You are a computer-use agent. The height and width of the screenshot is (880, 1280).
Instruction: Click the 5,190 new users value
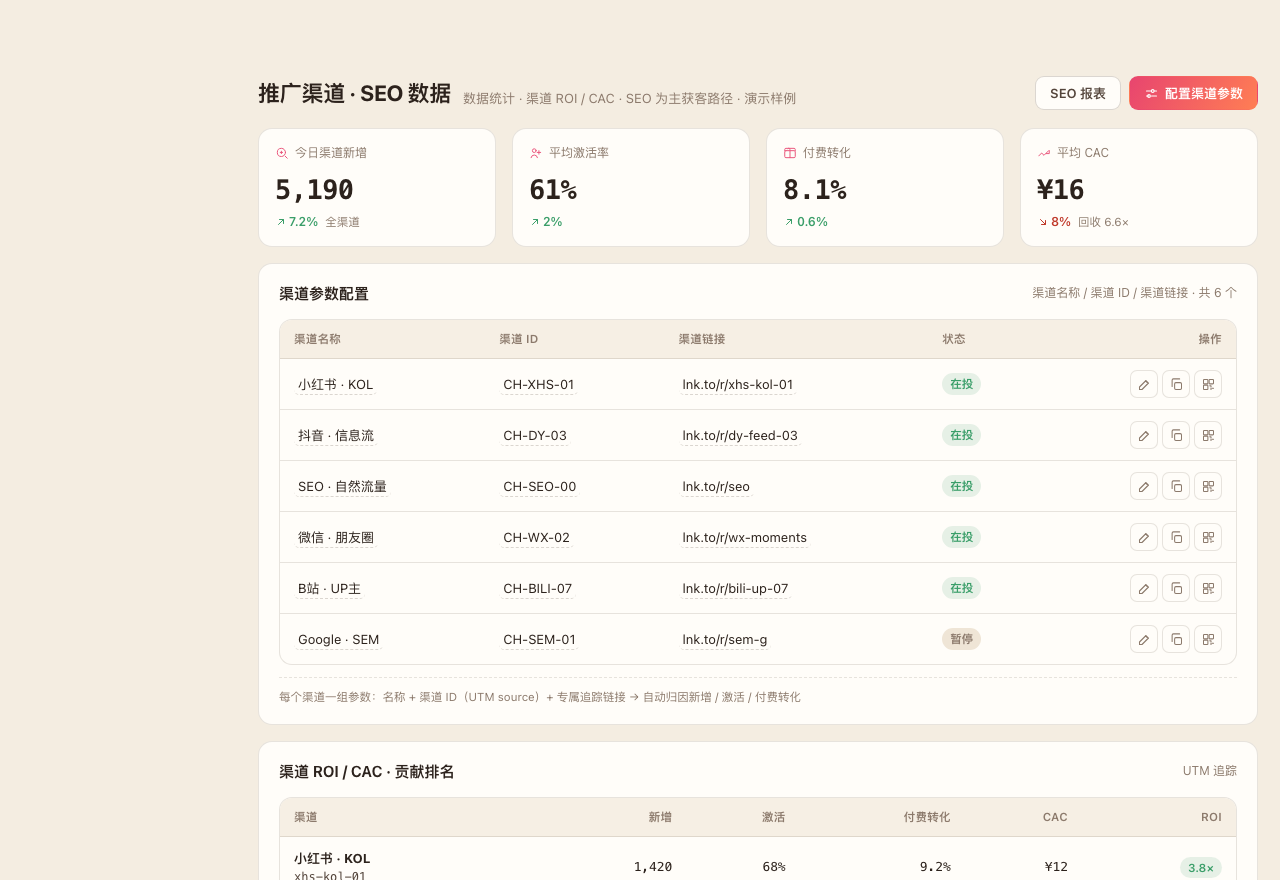click(314, 190)
